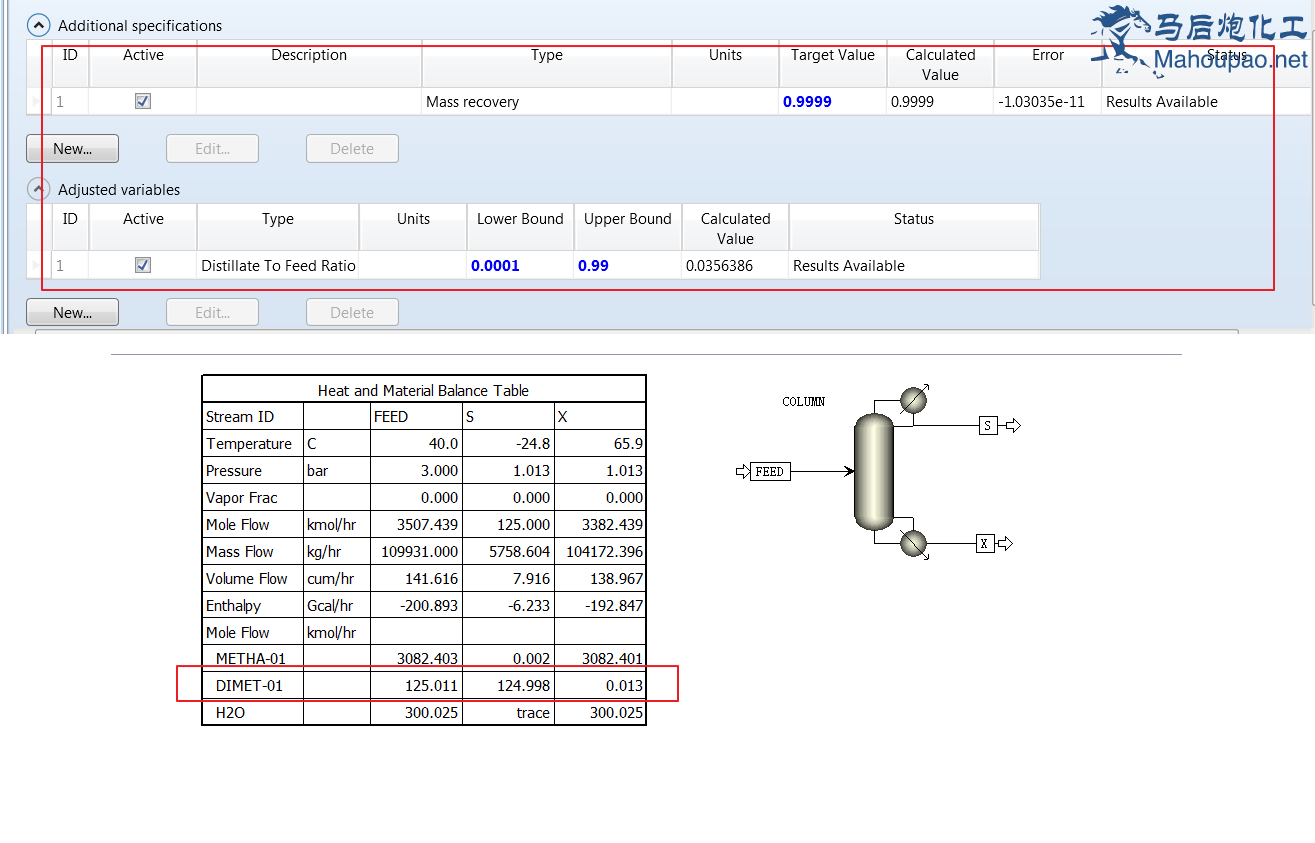The width and height of the screenshot is (1315, 843).
Task: Click New... under Adjusted variables
Action: [x=72, y=313]
